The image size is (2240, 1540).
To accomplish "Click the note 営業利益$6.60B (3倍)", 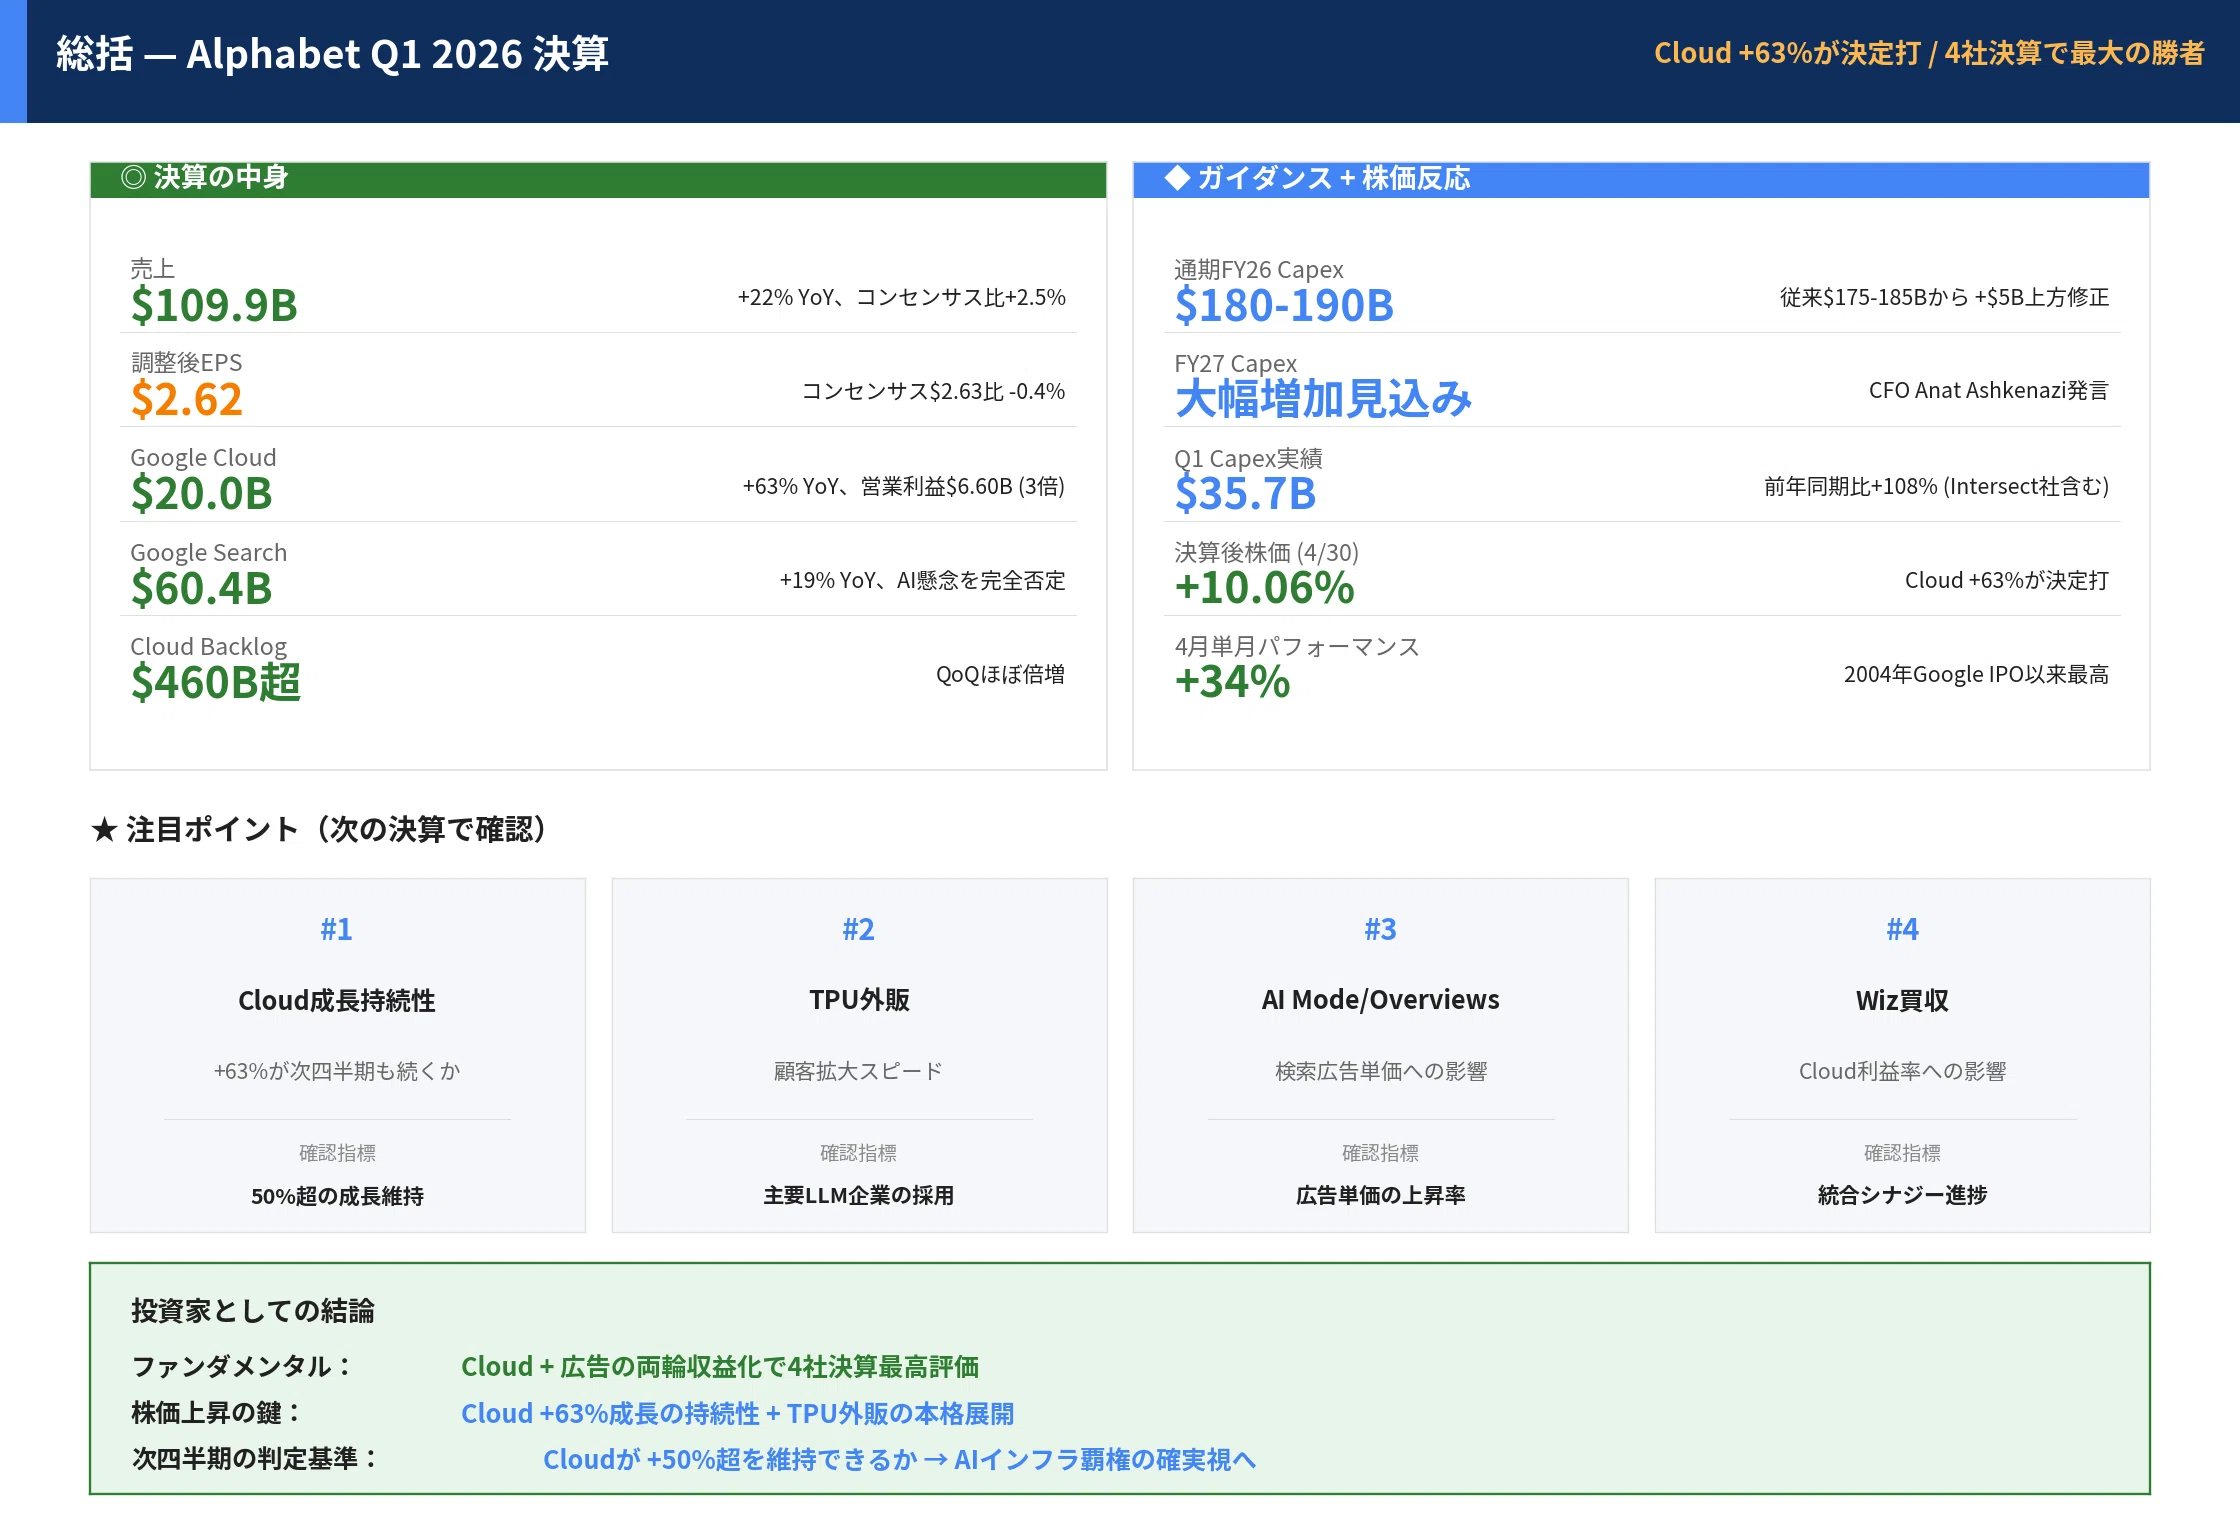I will 962,486.
